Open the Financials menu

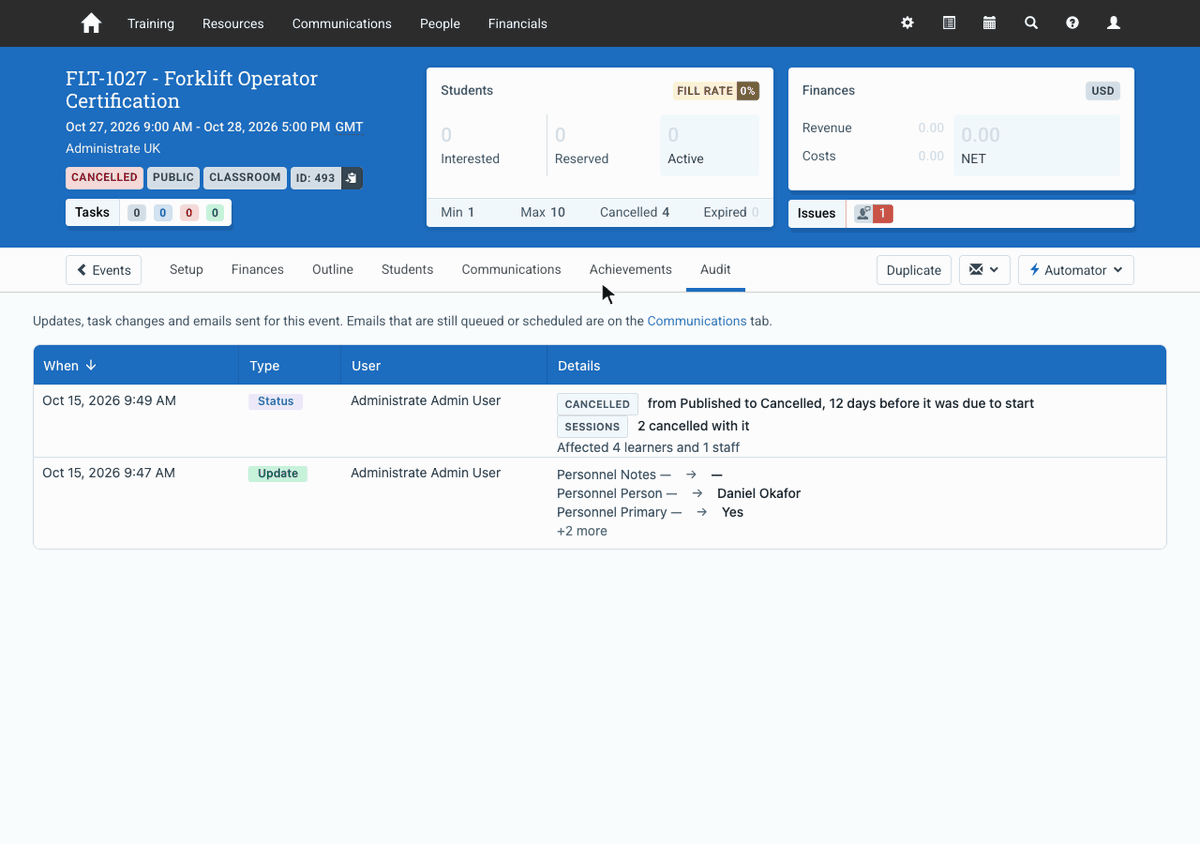coord(518,23)
